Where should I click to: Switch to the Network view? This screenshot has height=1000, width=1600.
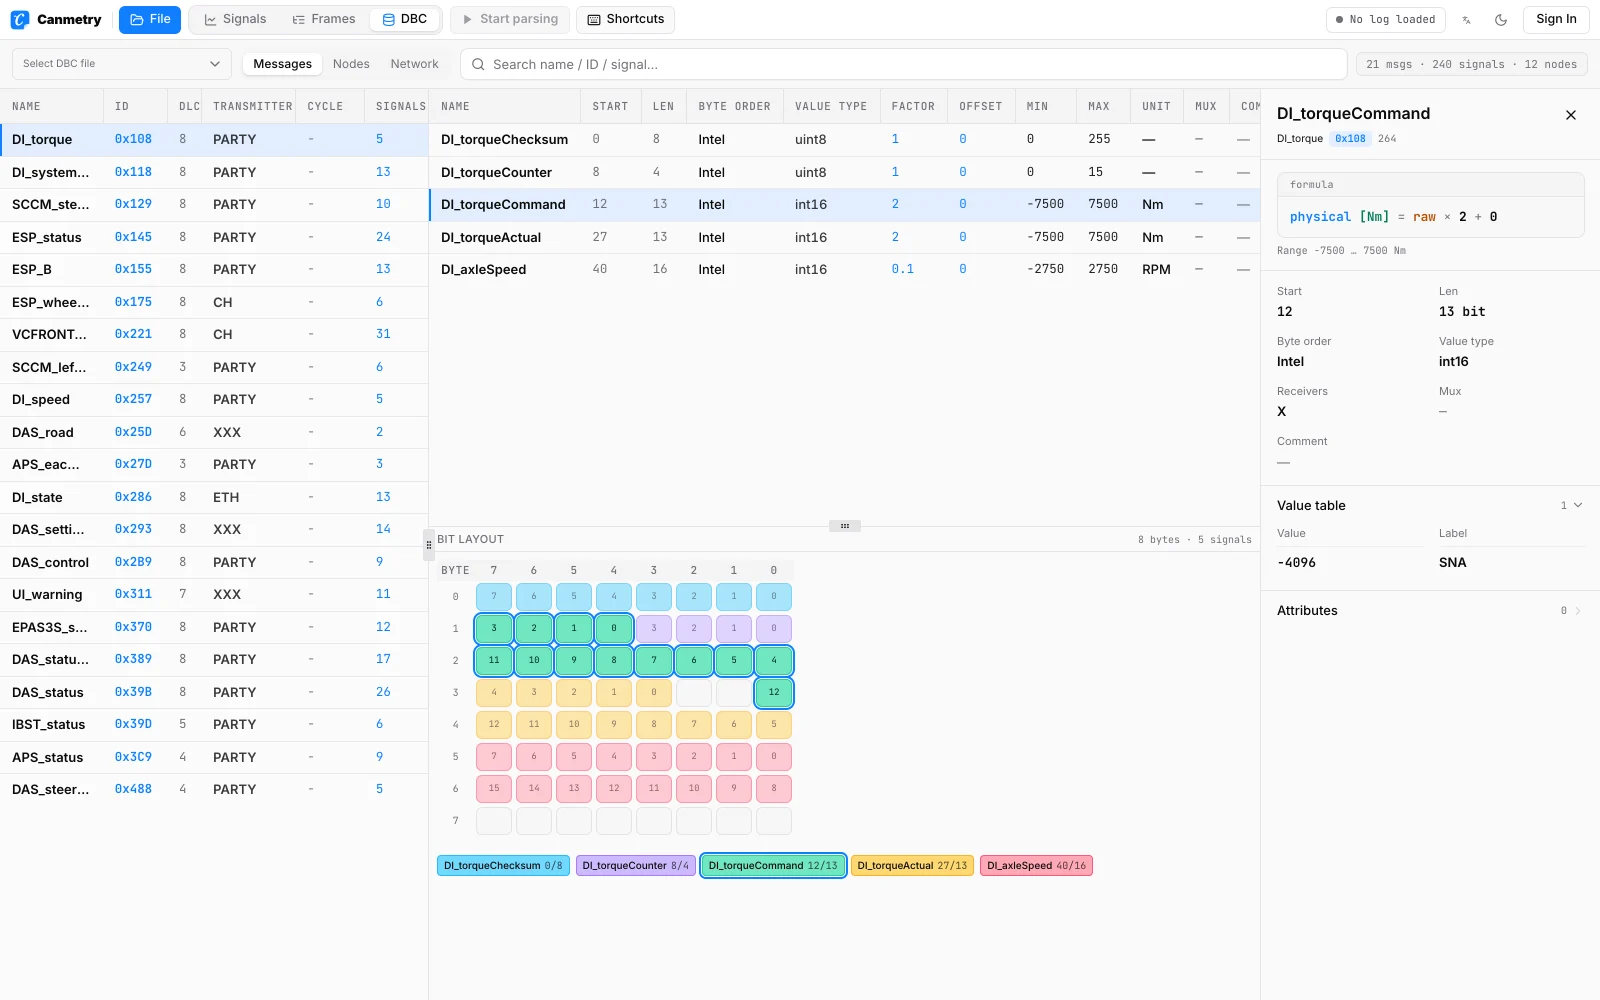tap(414, 64)
